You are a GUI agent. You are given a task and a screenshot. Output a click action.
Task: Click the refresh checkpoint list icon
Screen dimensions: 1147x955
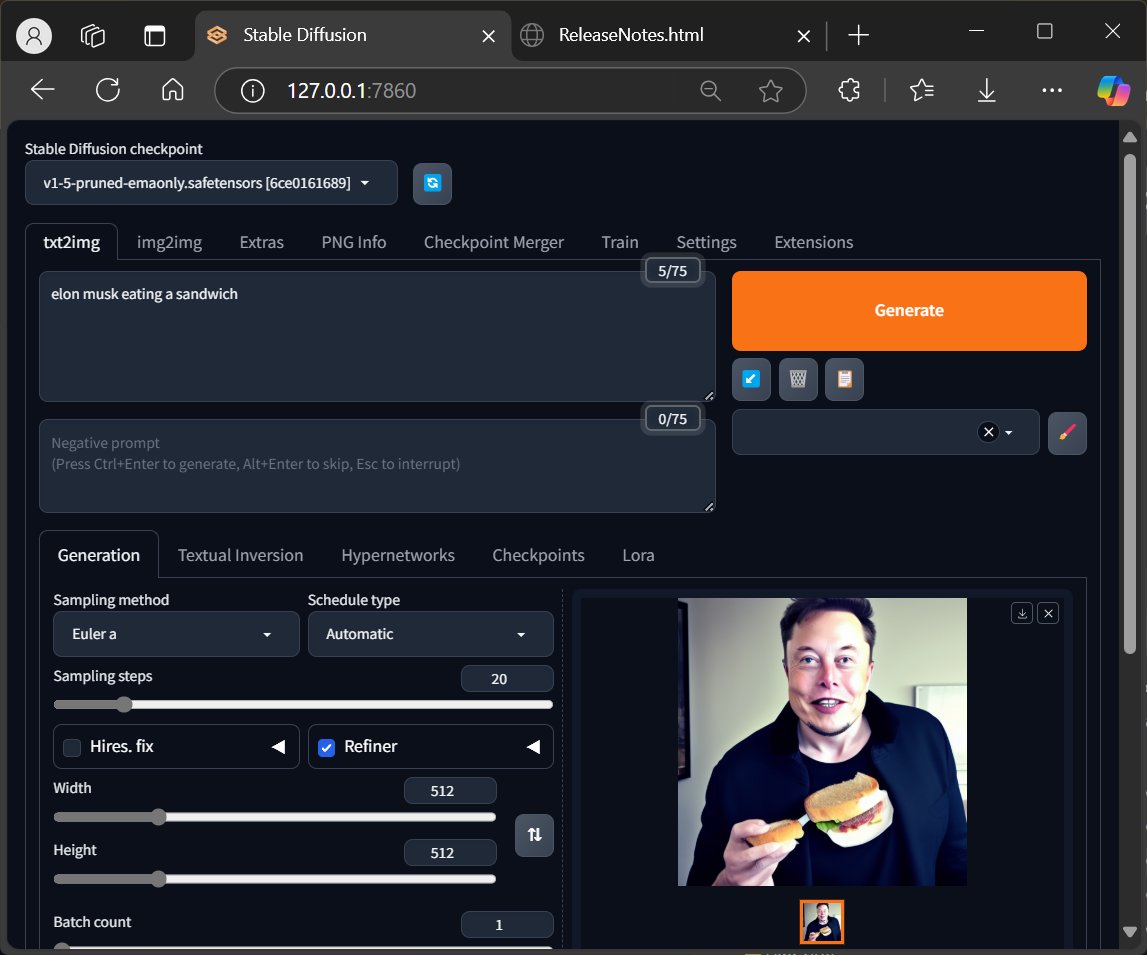pos(432,183)
